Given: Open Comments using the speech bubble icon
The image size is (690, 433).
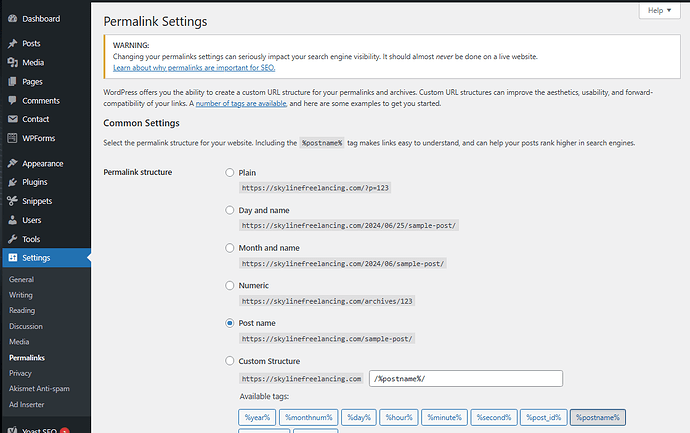Looking at the screenshot, I should click(11, 100).
